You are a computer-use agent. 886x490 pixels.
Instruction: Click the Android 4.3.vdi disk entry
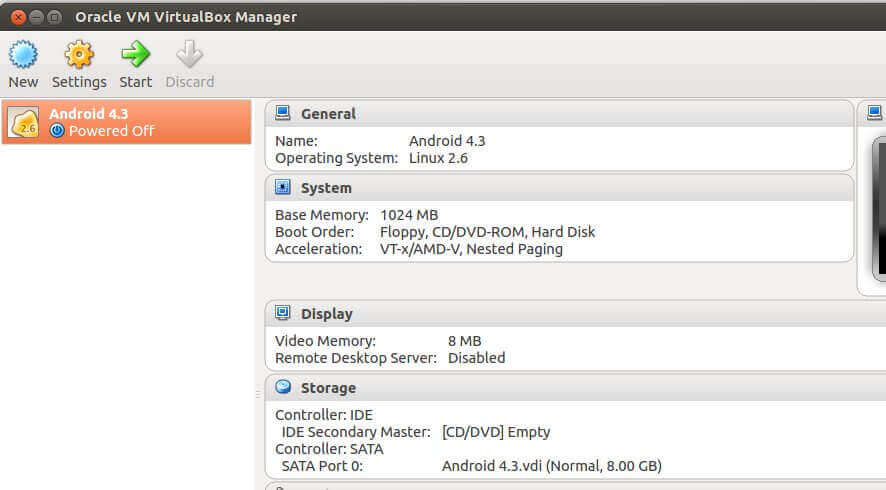(x=551, y=466)
